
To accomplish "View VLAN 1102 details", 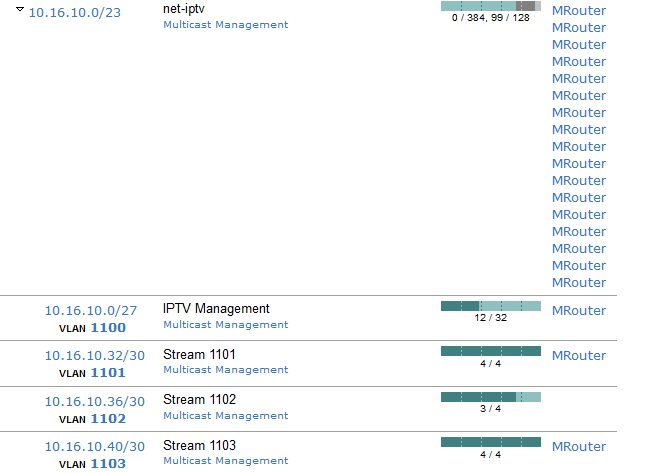I will pyautogui.click(x=108, y=418).
